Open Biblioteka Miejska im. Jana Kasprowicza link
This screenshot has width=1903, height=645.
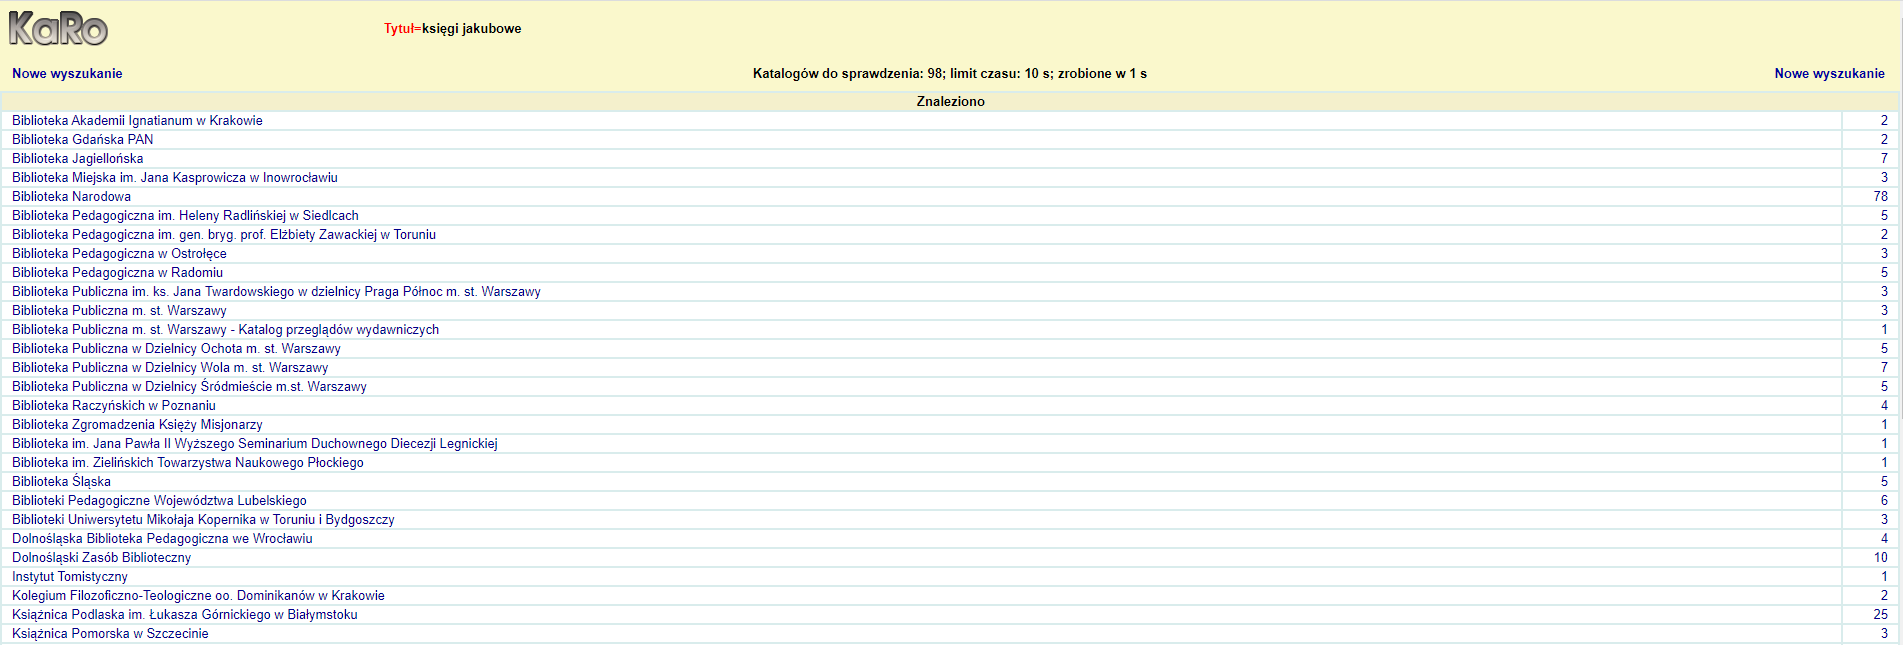175,177
